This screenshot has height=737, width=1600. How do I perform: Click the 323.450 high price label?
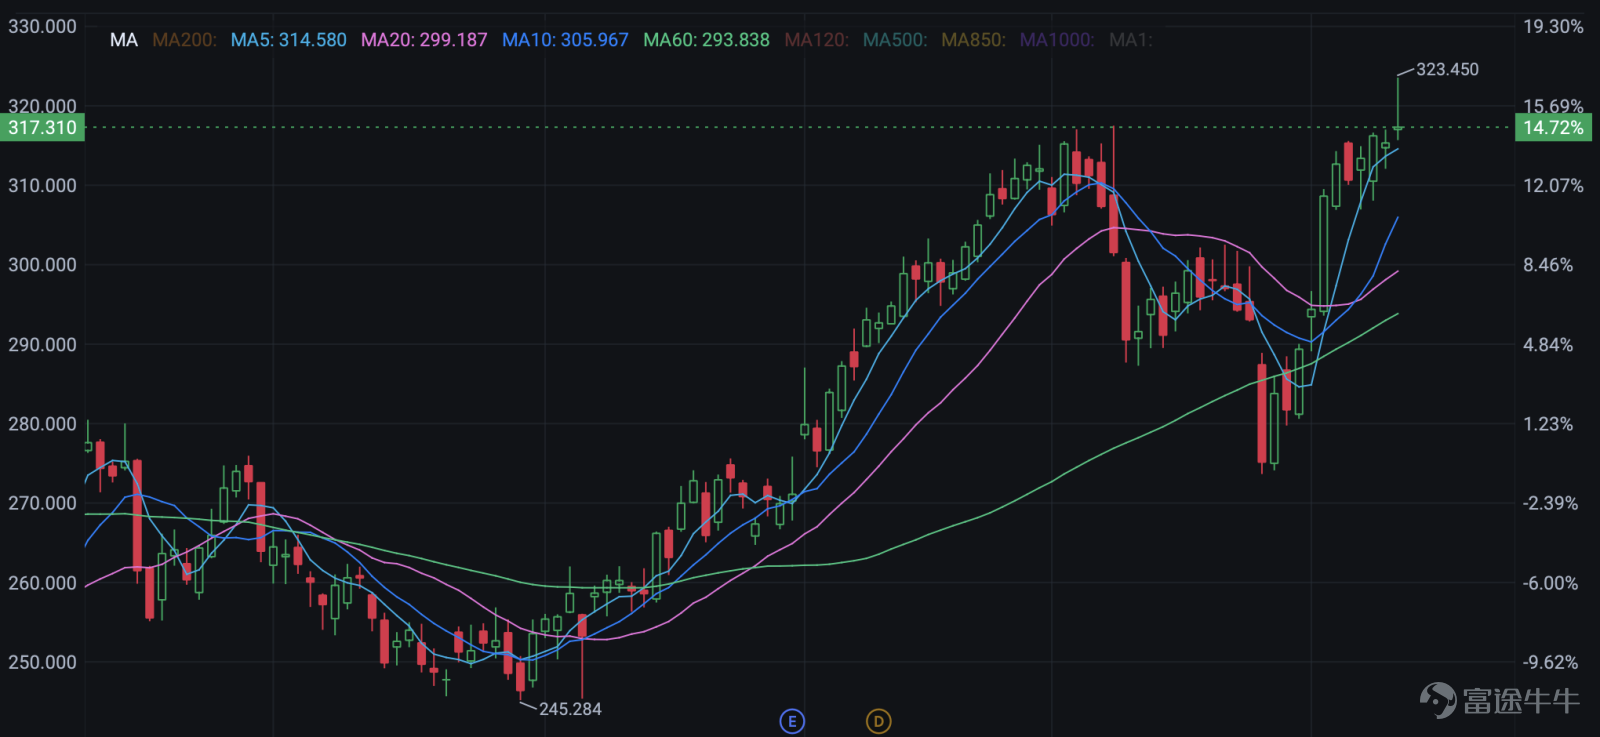click(x=1447, y=69)
